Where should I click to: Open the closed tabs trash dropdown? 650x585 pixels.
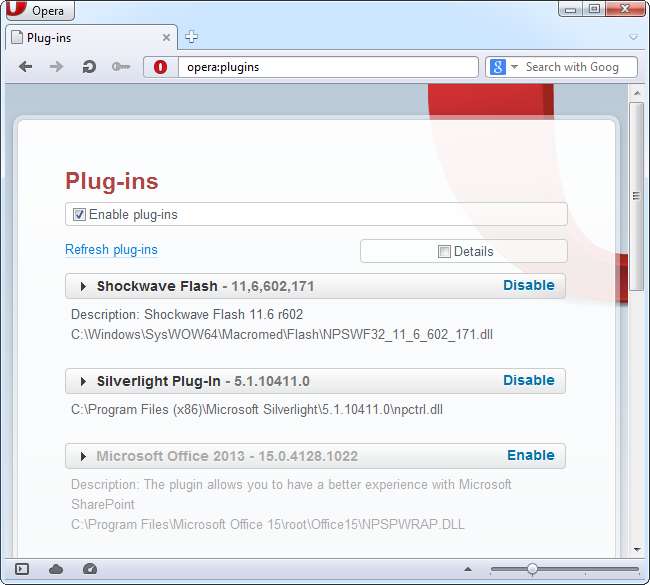click(x=633, y=37)
